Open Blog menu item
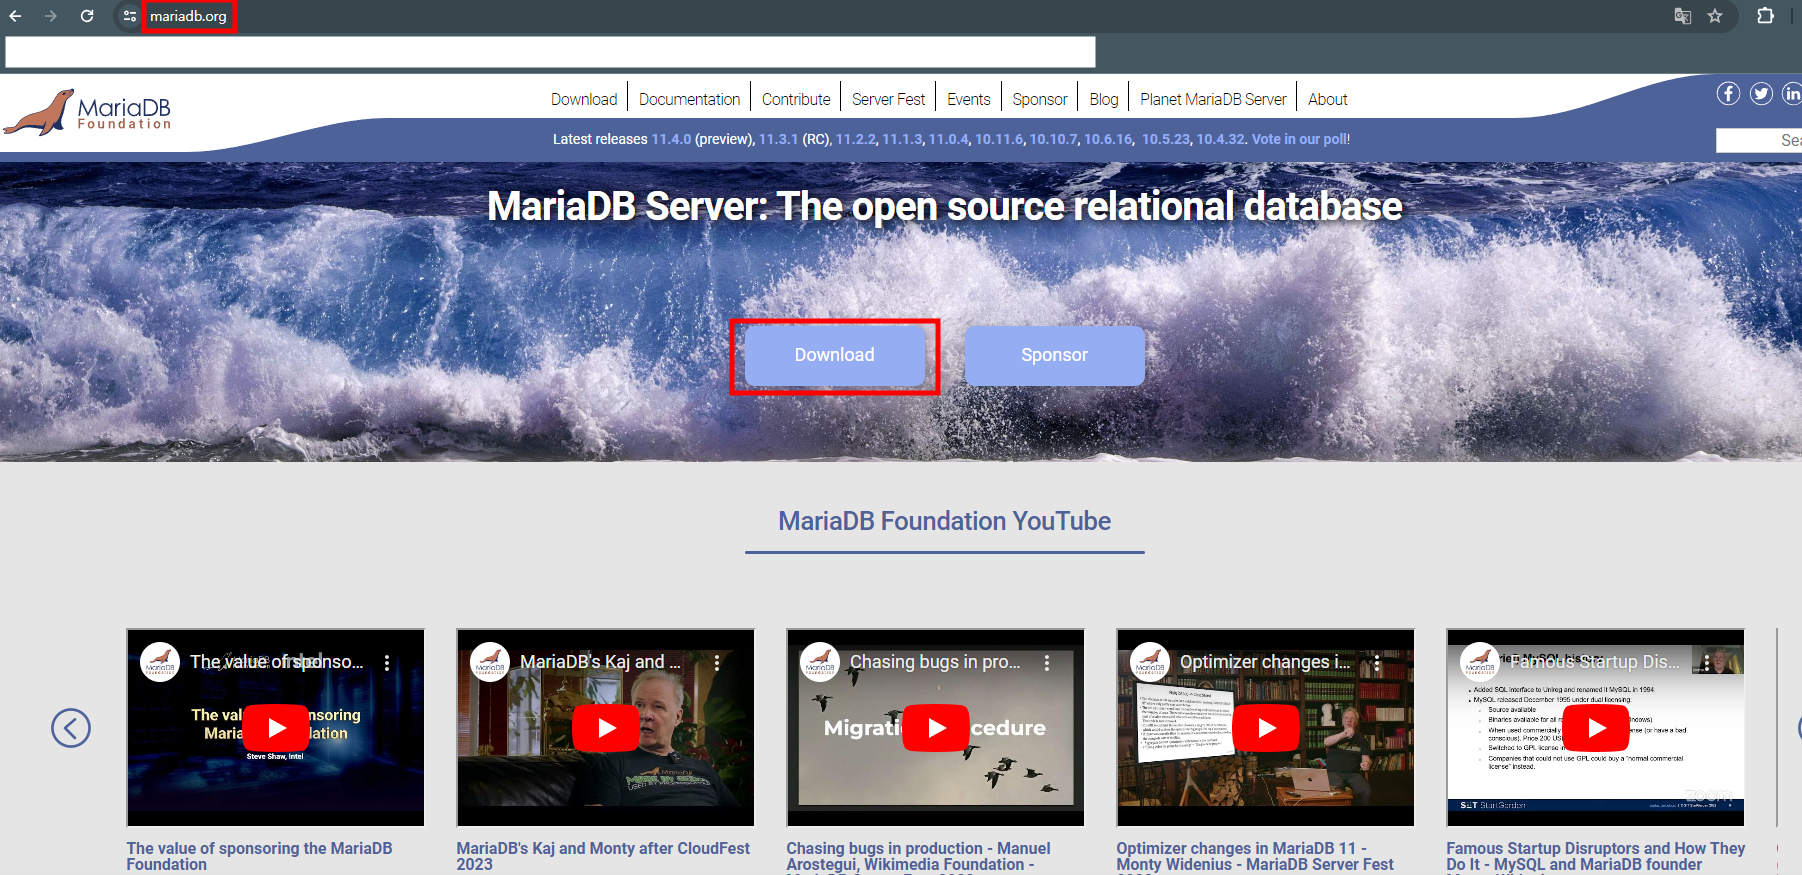Screen dimensions: 1802x875 [x=1104, y=99]
